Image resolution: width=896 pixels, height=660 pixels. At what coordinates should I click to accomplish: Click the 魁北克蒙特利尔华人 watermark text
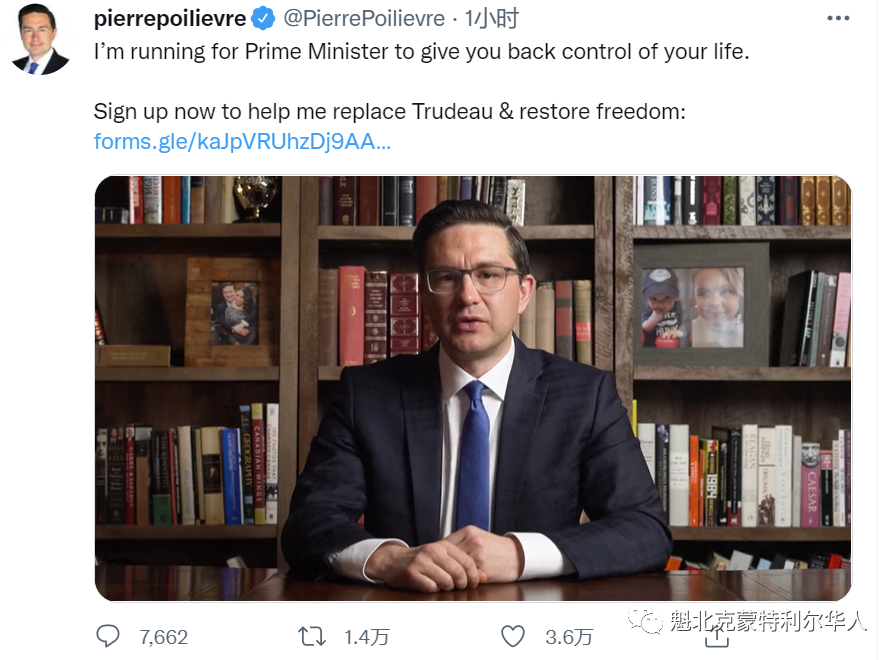[x=769, y=621]
